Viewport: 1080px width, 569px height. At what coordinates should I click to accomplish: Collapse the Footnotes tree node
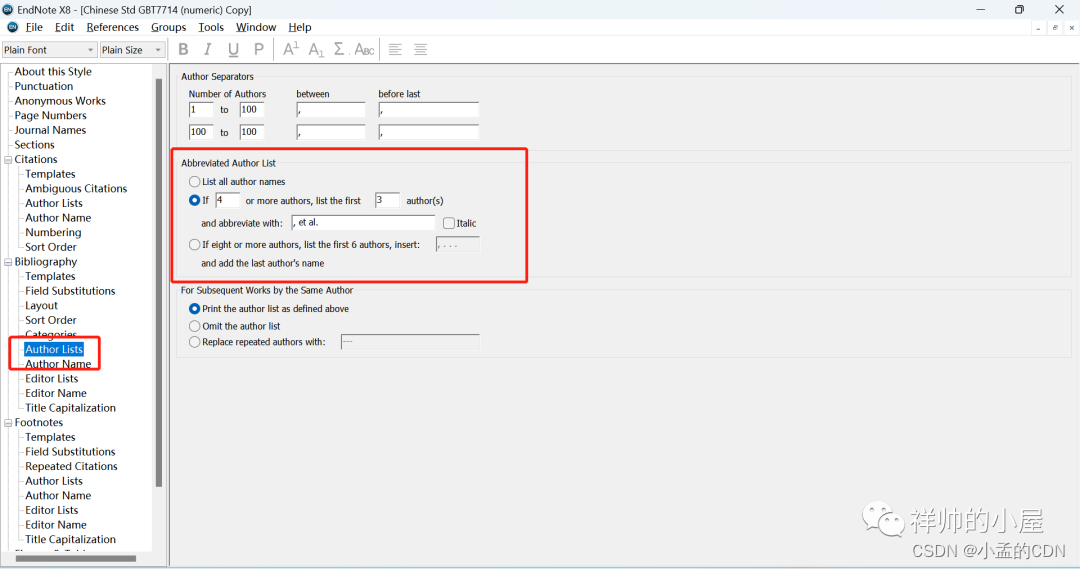point(8,423)
